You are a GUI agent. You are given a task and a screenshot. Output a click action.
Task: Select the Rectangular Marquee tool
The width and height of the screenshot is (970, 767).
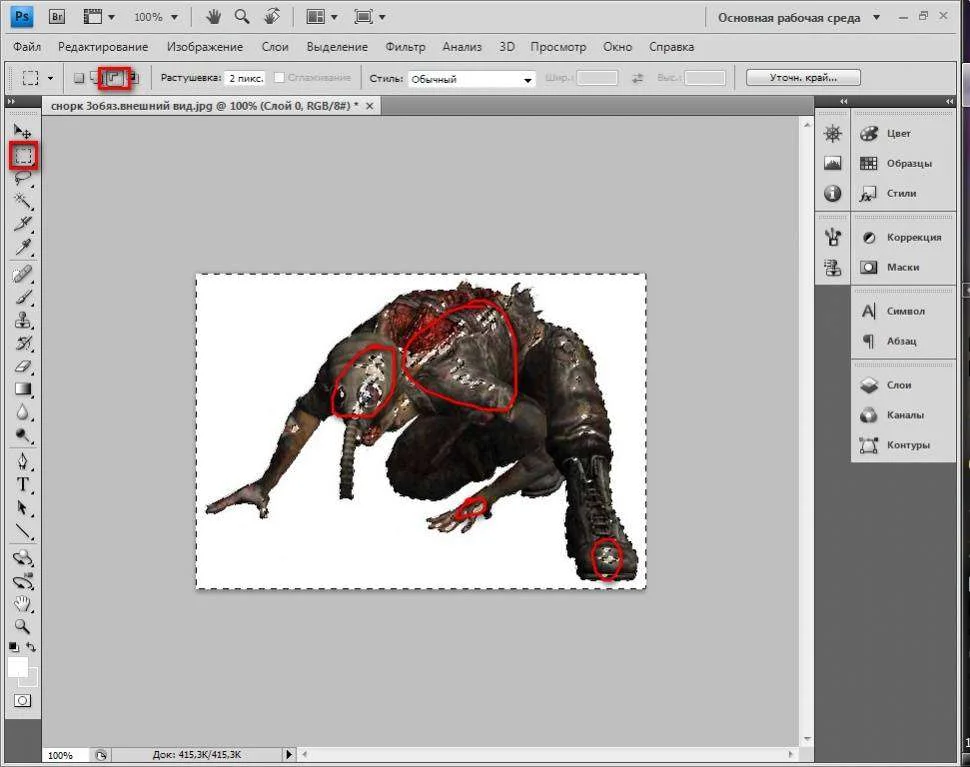[23, 156]
